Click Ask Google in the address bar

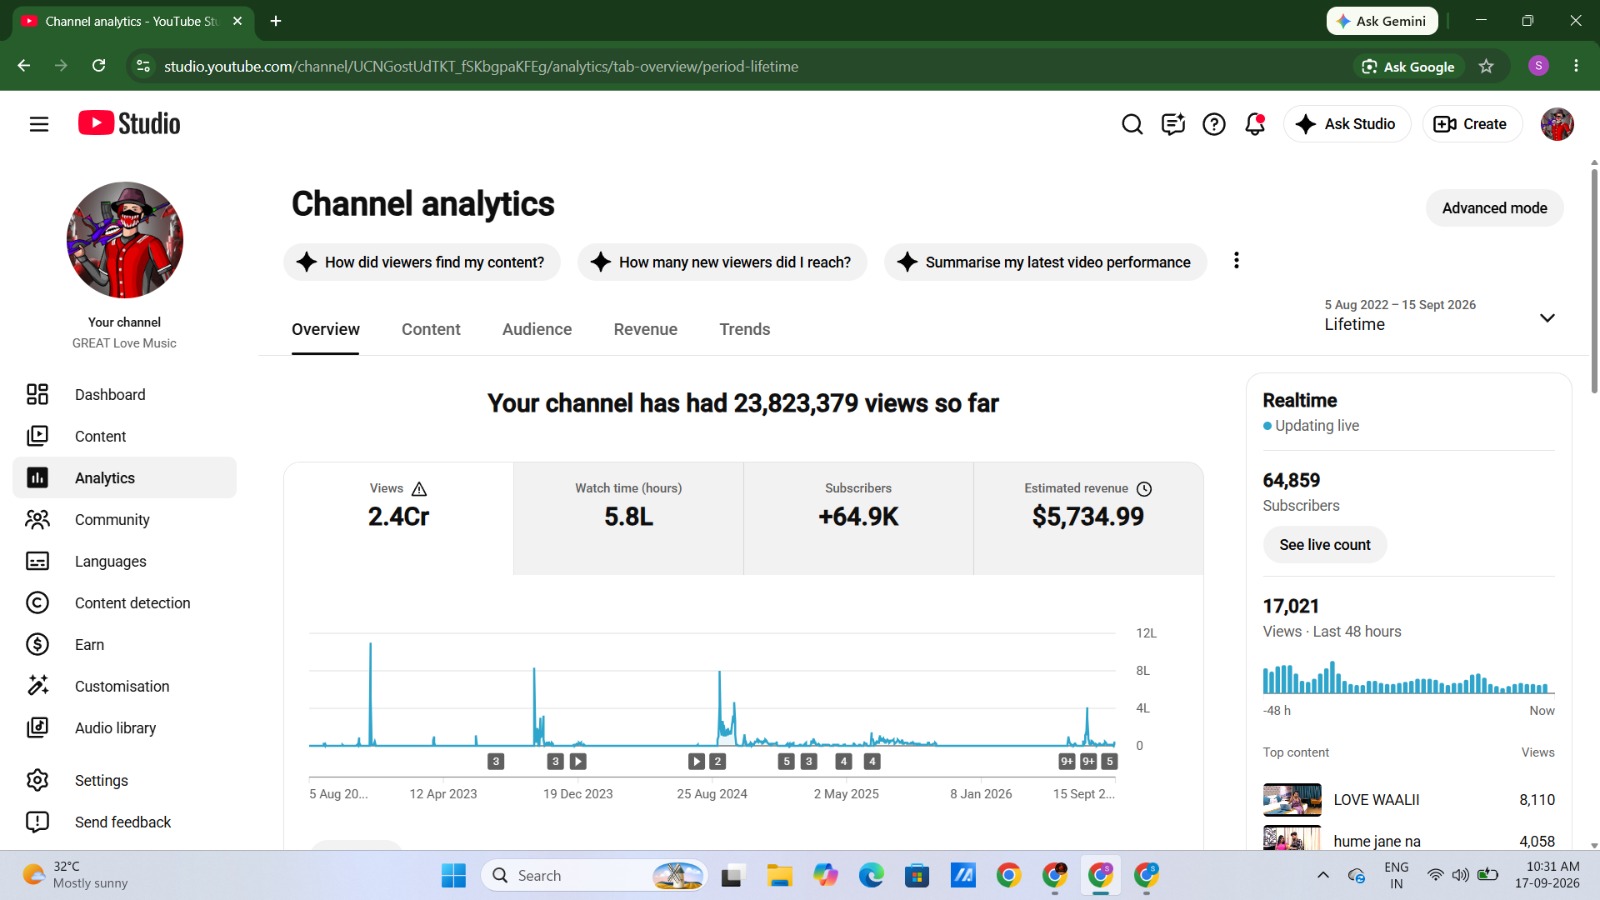[1408, 66]
